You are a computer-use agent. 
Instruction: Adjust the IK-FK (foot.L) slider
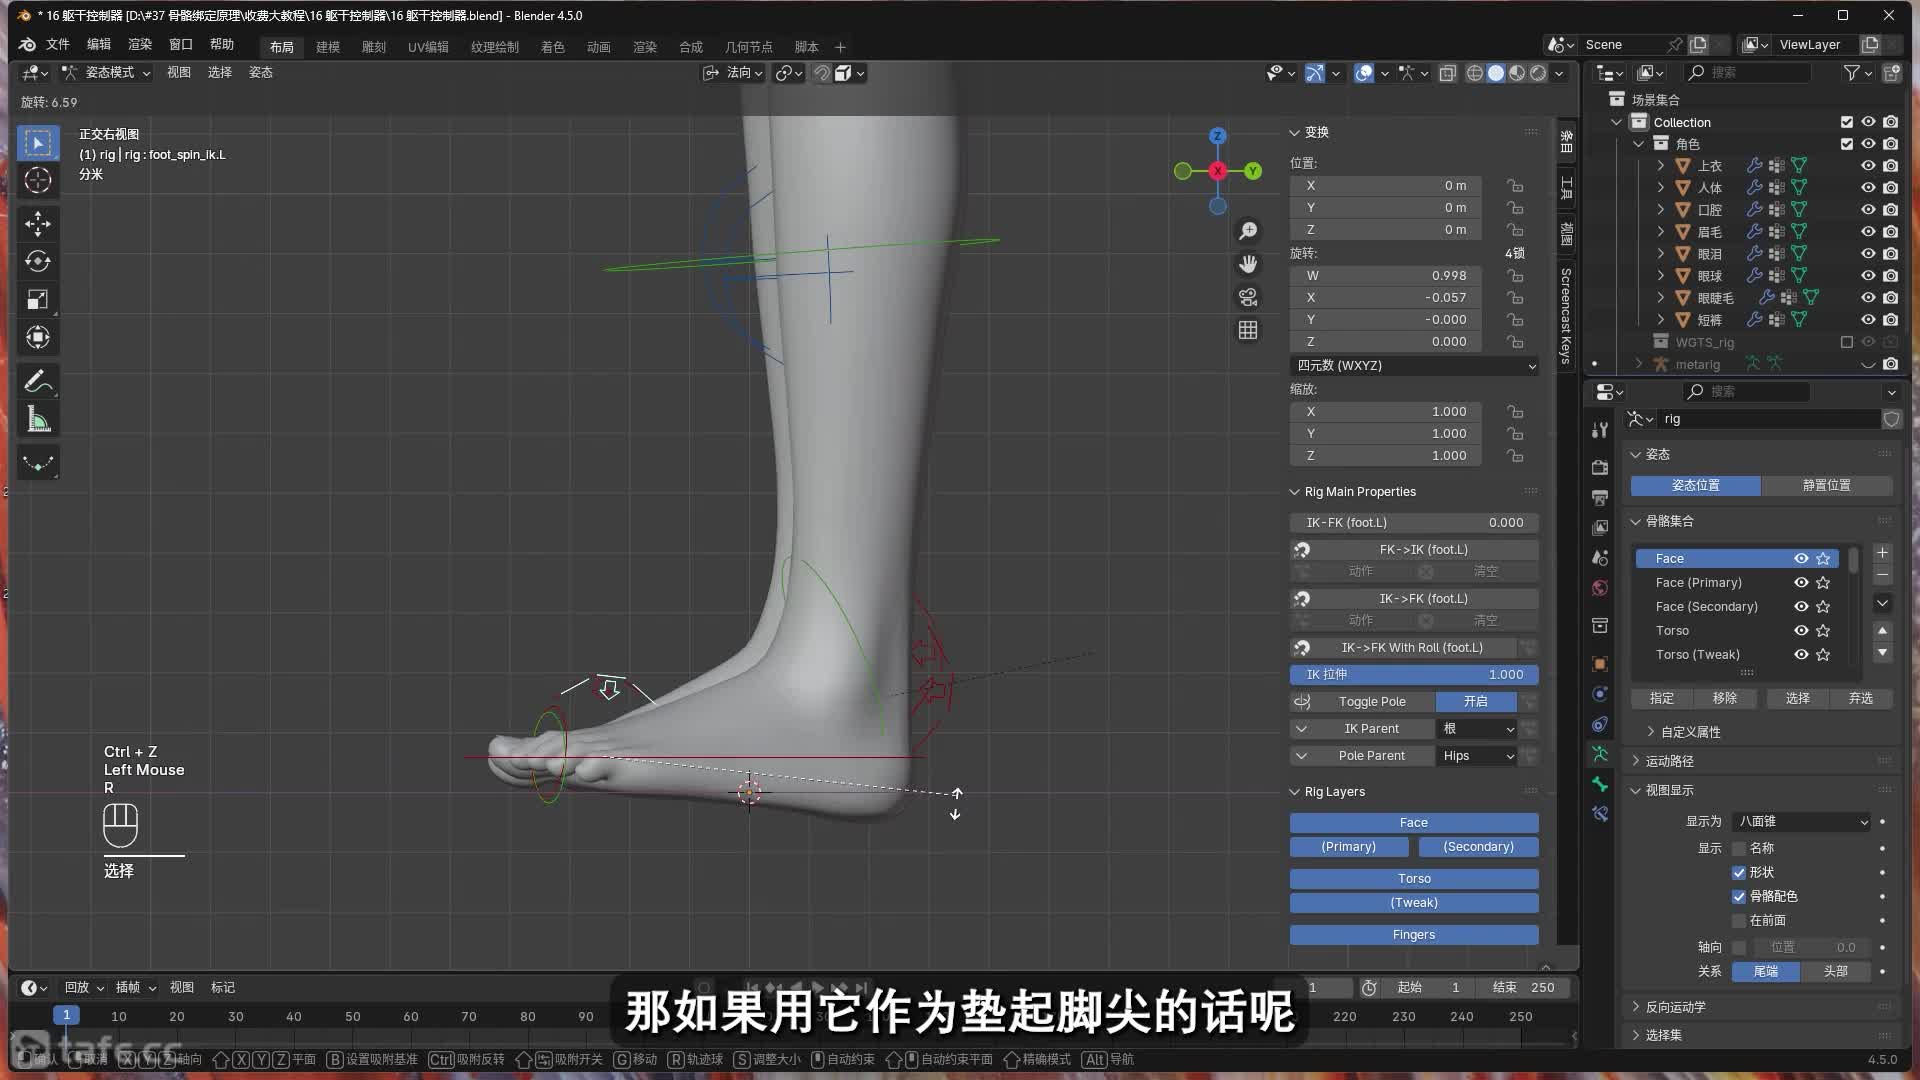coord(1414,523)
